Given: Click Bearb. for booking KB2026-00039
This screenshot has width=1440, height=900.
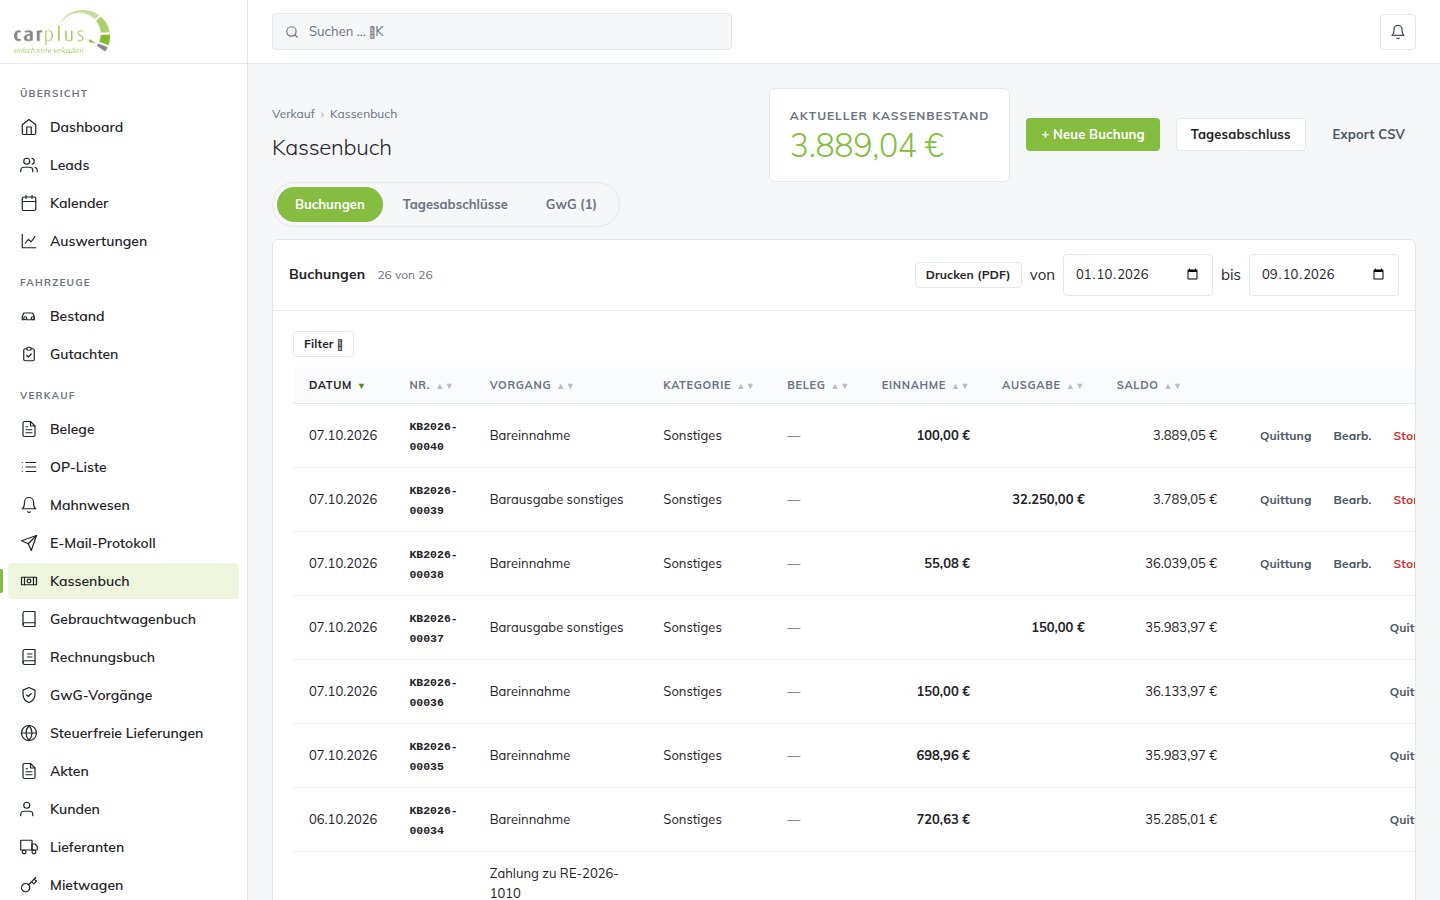Looking at the screenshot, I should 1352,500.
